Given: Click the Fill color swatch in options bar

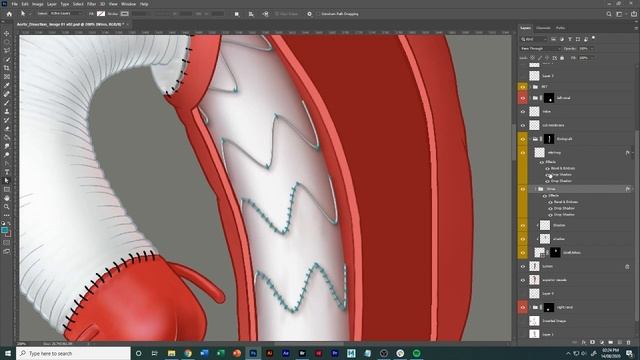Looking at the screenshot, I should point(101,14).
